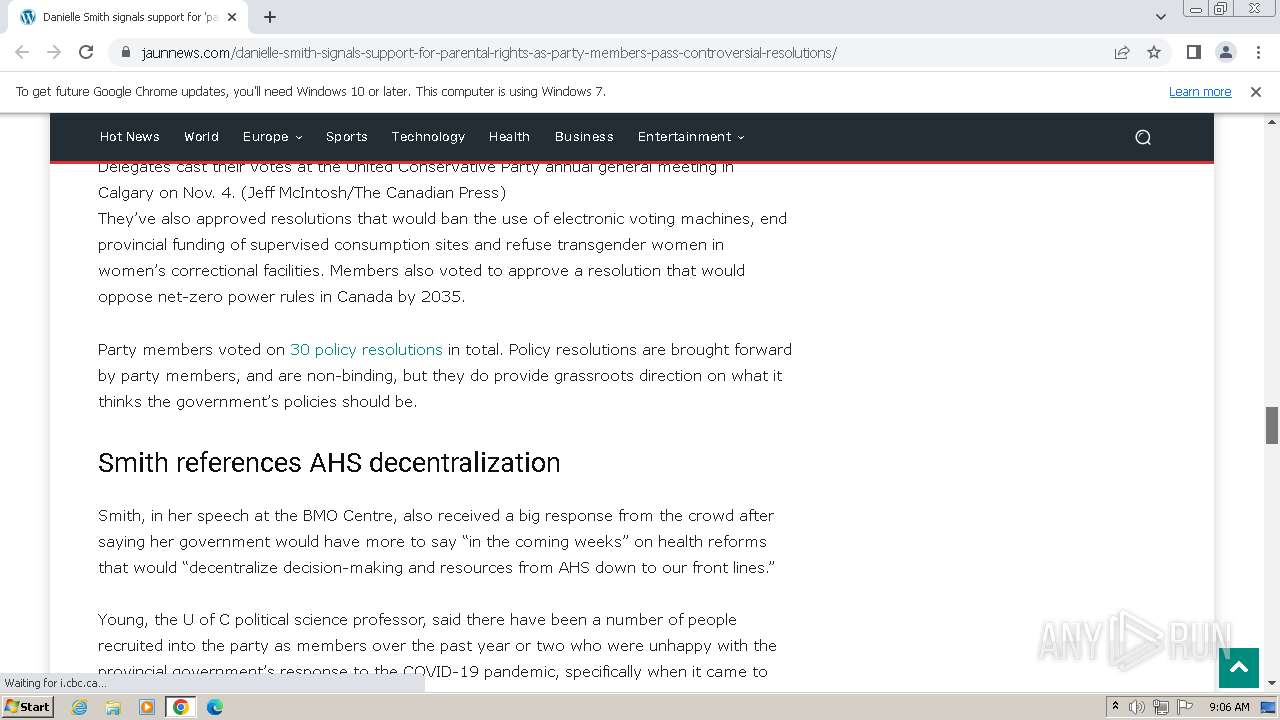Open File Explorer from taskbar
1280x720 pixels.
tap(113, 707)
